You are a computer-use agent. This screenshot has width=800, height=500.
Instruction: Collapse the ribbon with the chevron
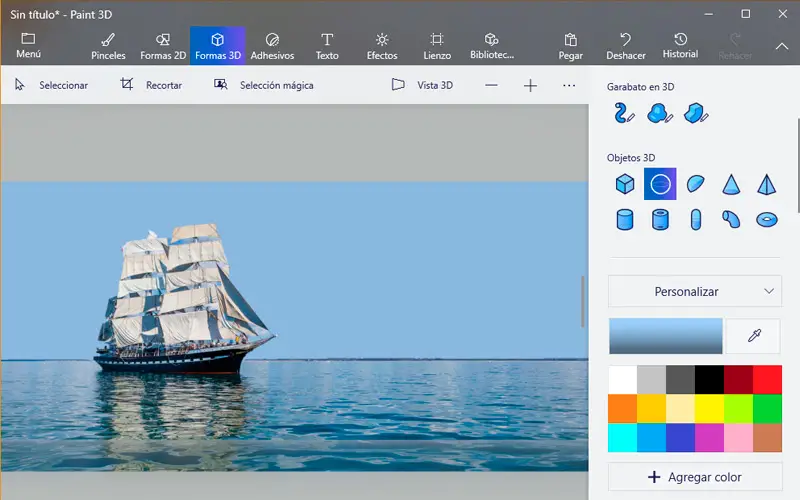coord(782,46)
